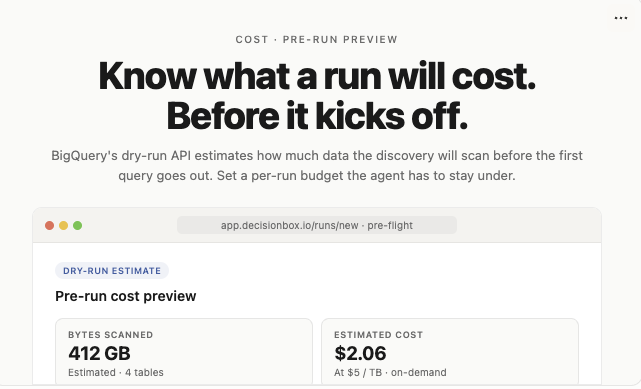
Task: Open the three-dot more options menu
Action: click(621, 18)
